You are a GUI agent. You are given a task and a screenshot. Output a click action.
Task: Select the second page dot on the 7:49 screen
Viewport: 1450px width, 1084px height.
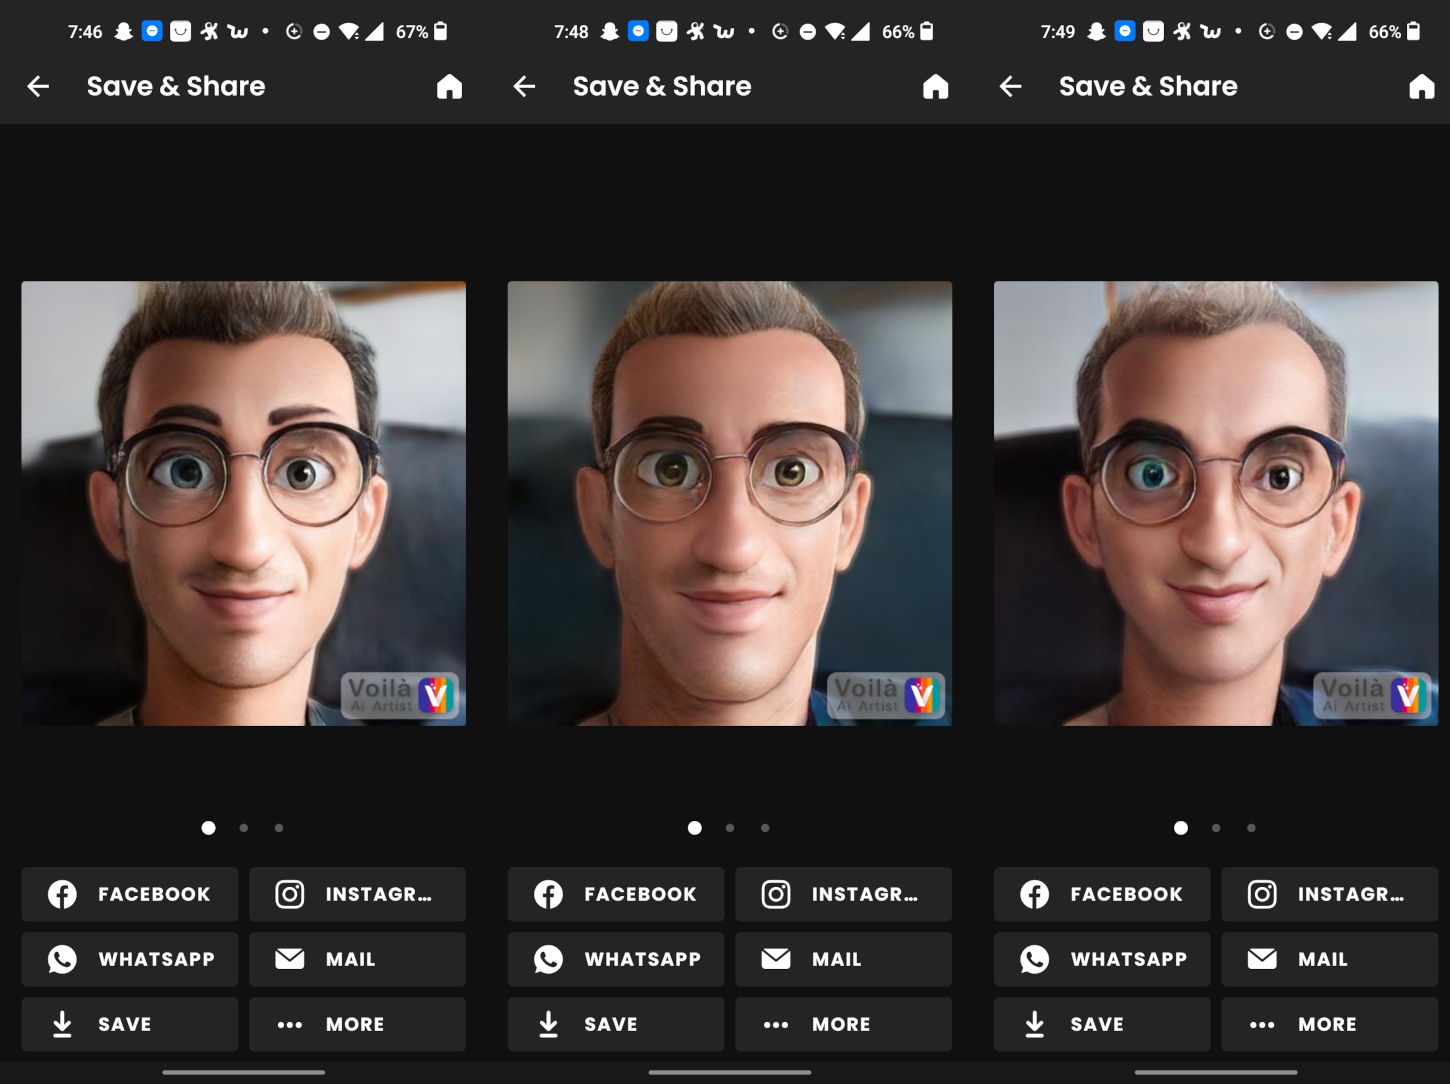point(1216,828)
